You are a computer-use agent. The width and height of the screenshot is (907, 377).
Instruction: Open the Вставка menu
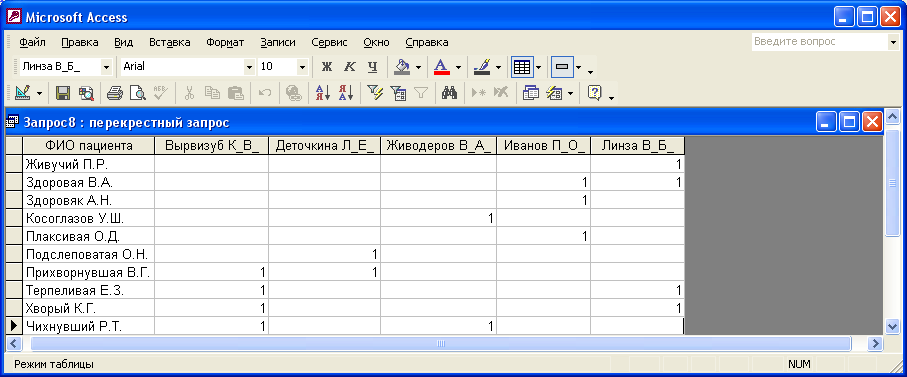169,42
